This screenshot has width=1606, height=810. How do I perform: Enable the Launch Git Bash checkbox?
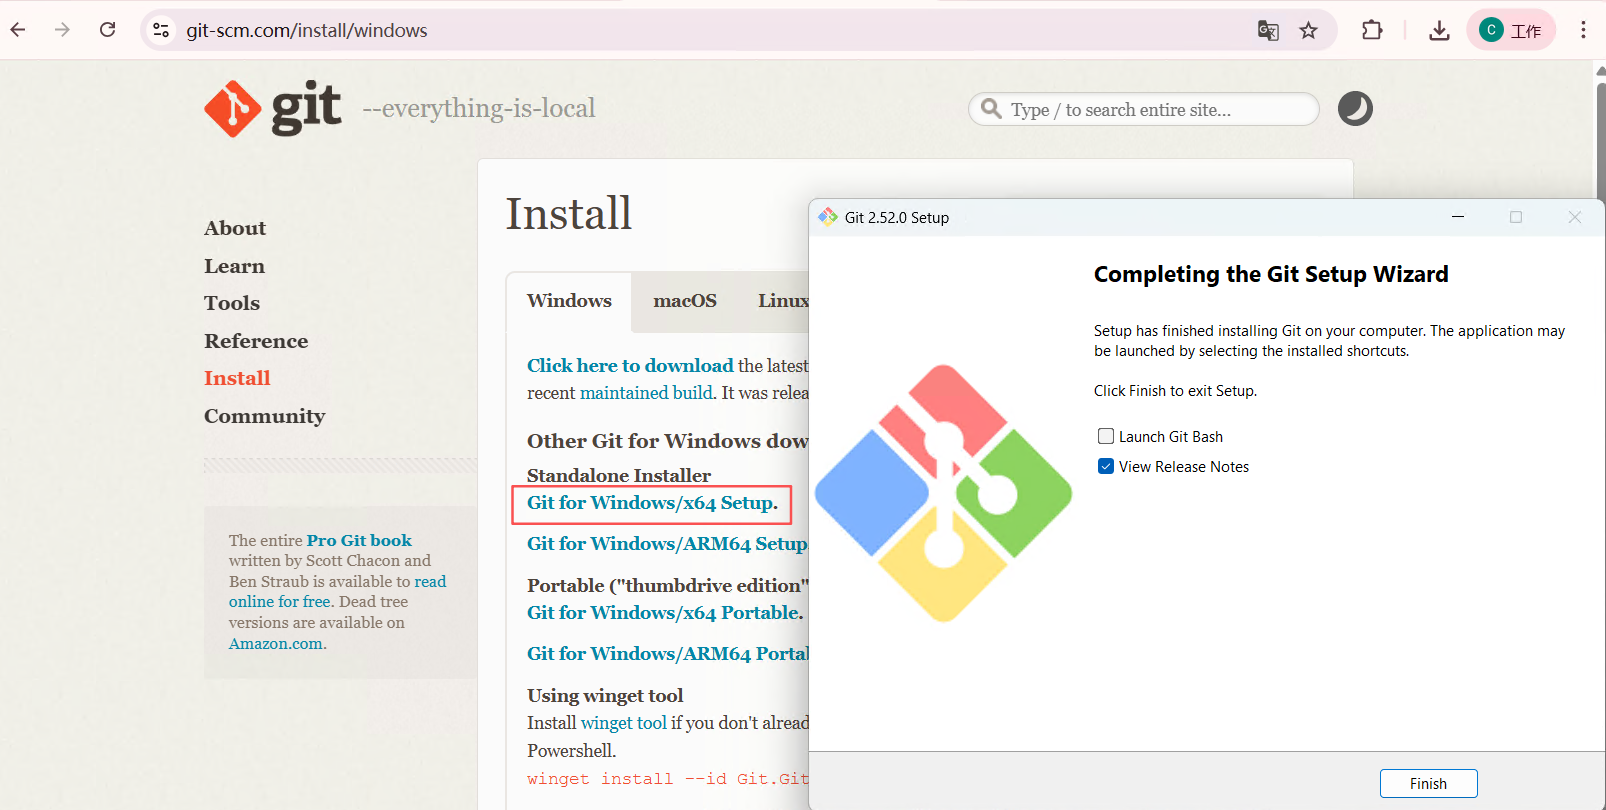point(1106,436)
